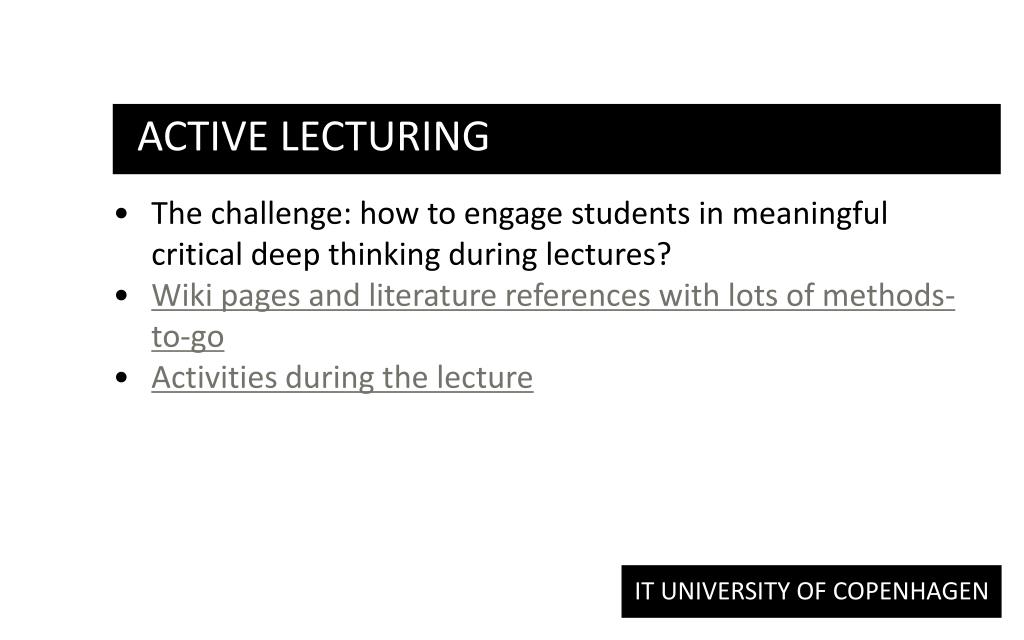This screenshot has width=1024, height=640.
Task: Click the word 'literature' in the wiki link
Action: point(432,295)
